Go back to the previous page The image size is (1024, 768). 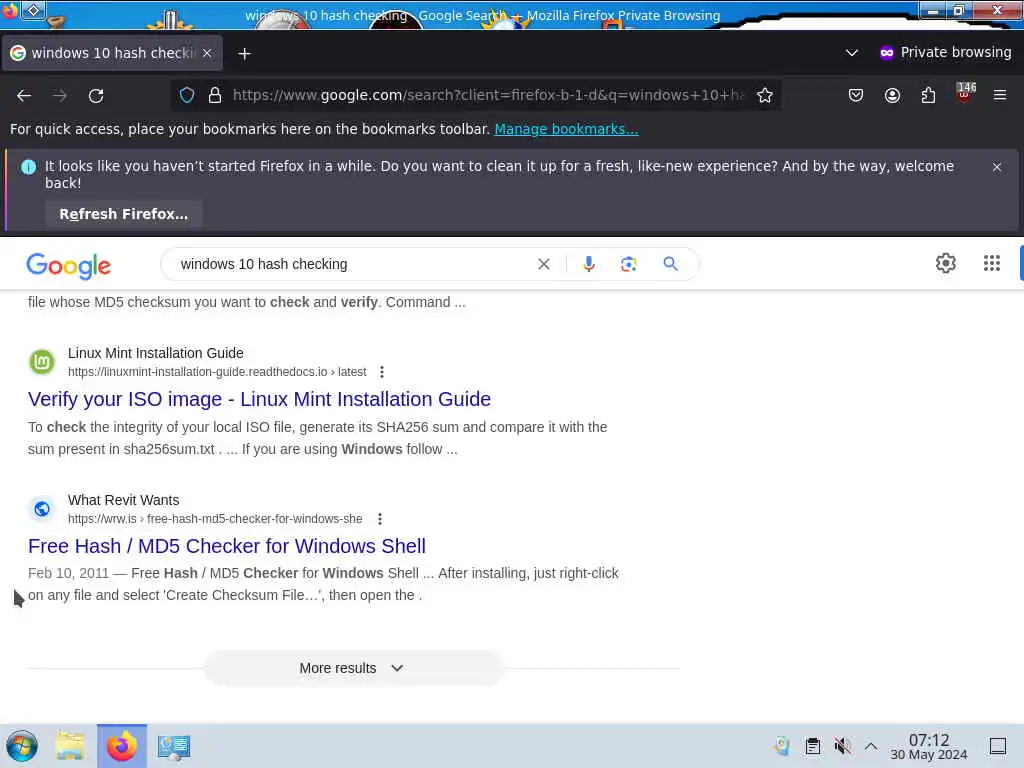click(24, 95)
